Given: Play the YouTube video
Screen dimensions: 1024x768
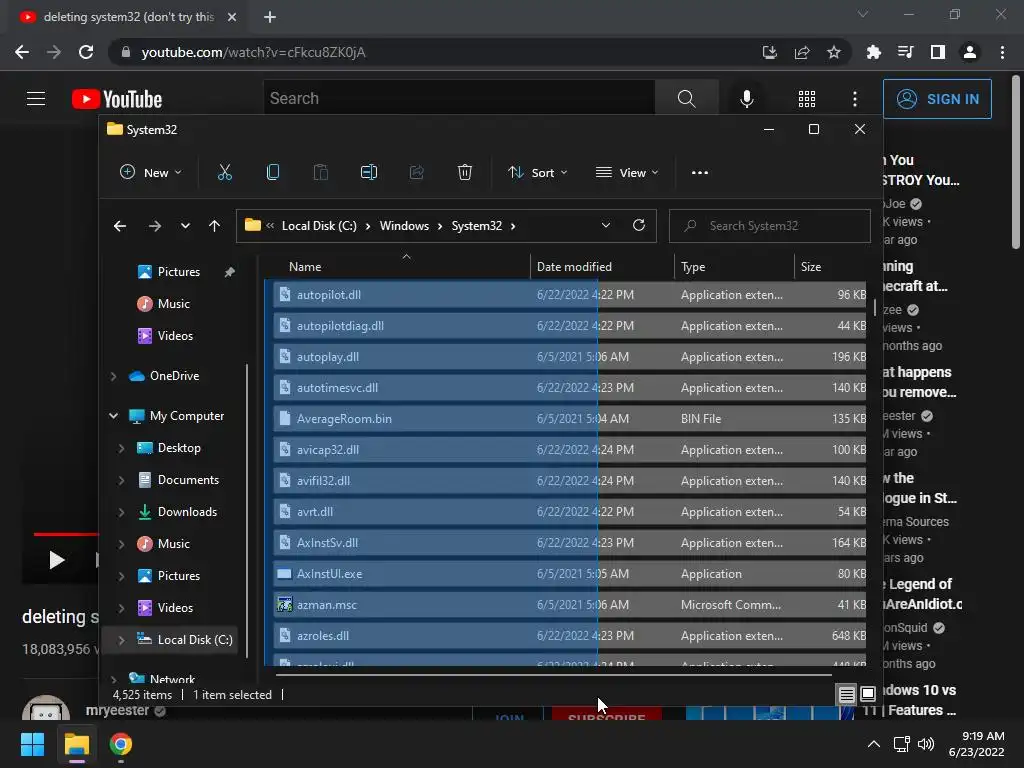Looking at the screenshot, I should coord(57,560).
